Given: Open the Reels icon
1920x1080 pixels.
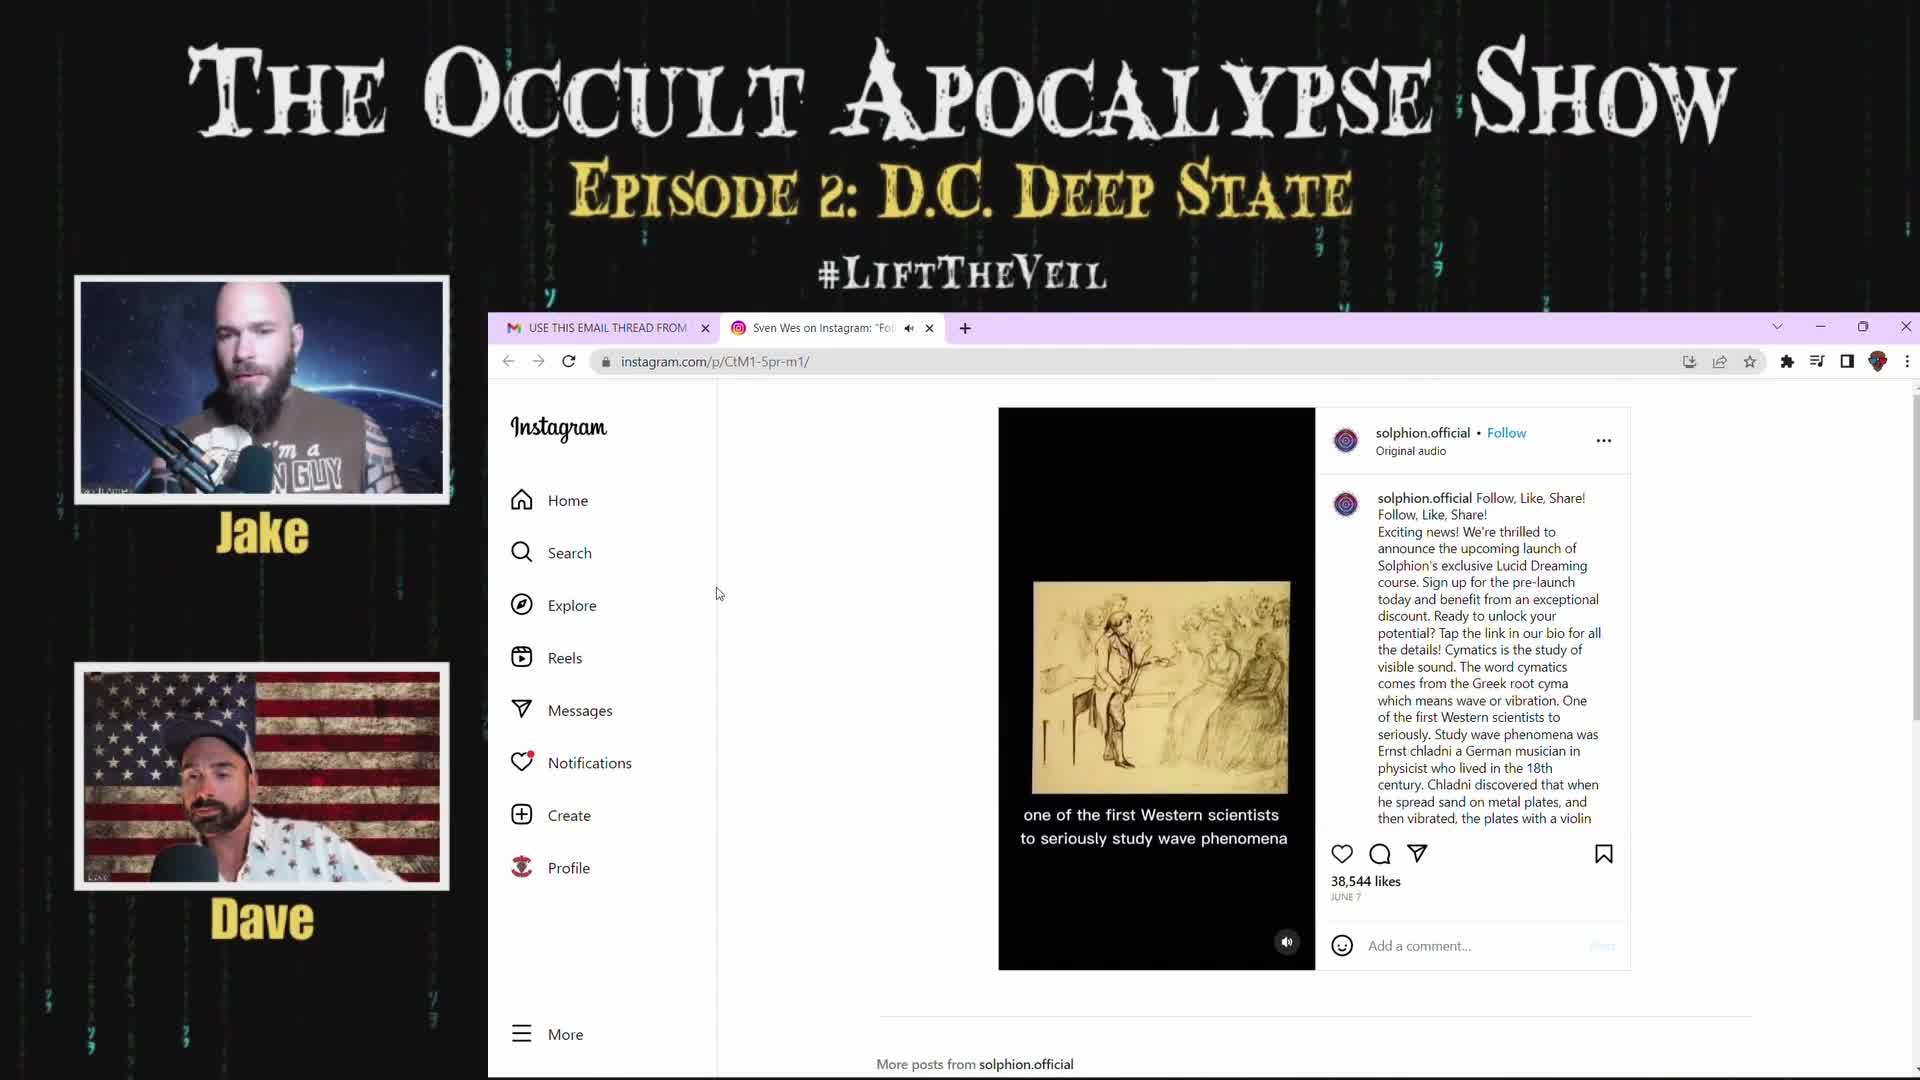Looking at the screenshot, I should [521, 657].
